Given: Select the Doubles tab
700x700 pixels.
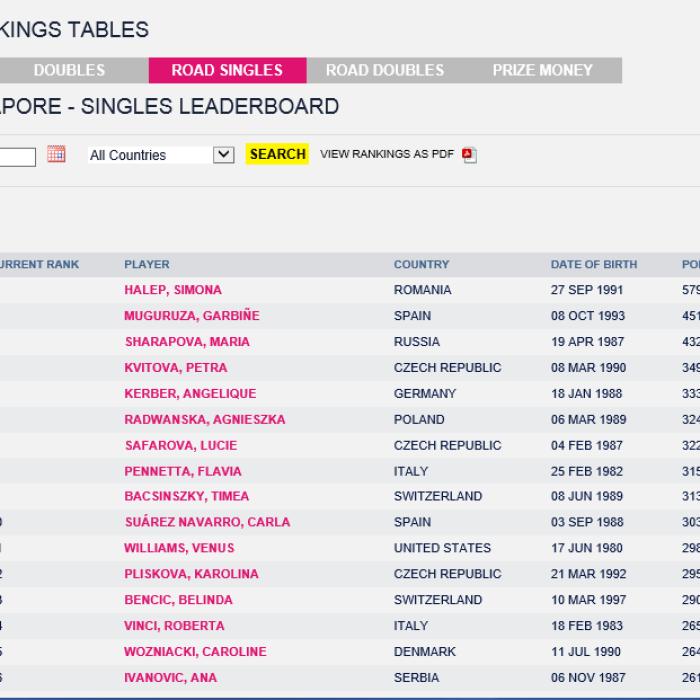Looking at the screenshot, I should coord(69,70).
